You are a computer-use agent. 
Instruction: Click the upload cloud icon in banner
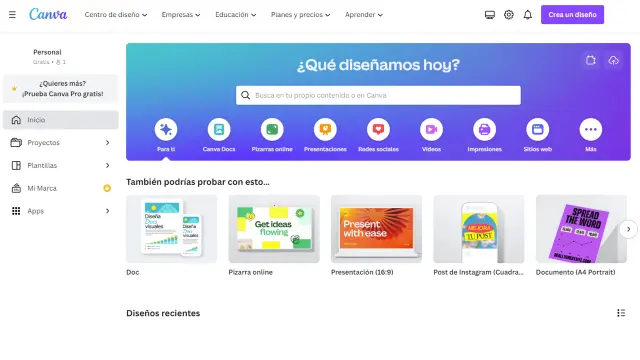[613, 60]
